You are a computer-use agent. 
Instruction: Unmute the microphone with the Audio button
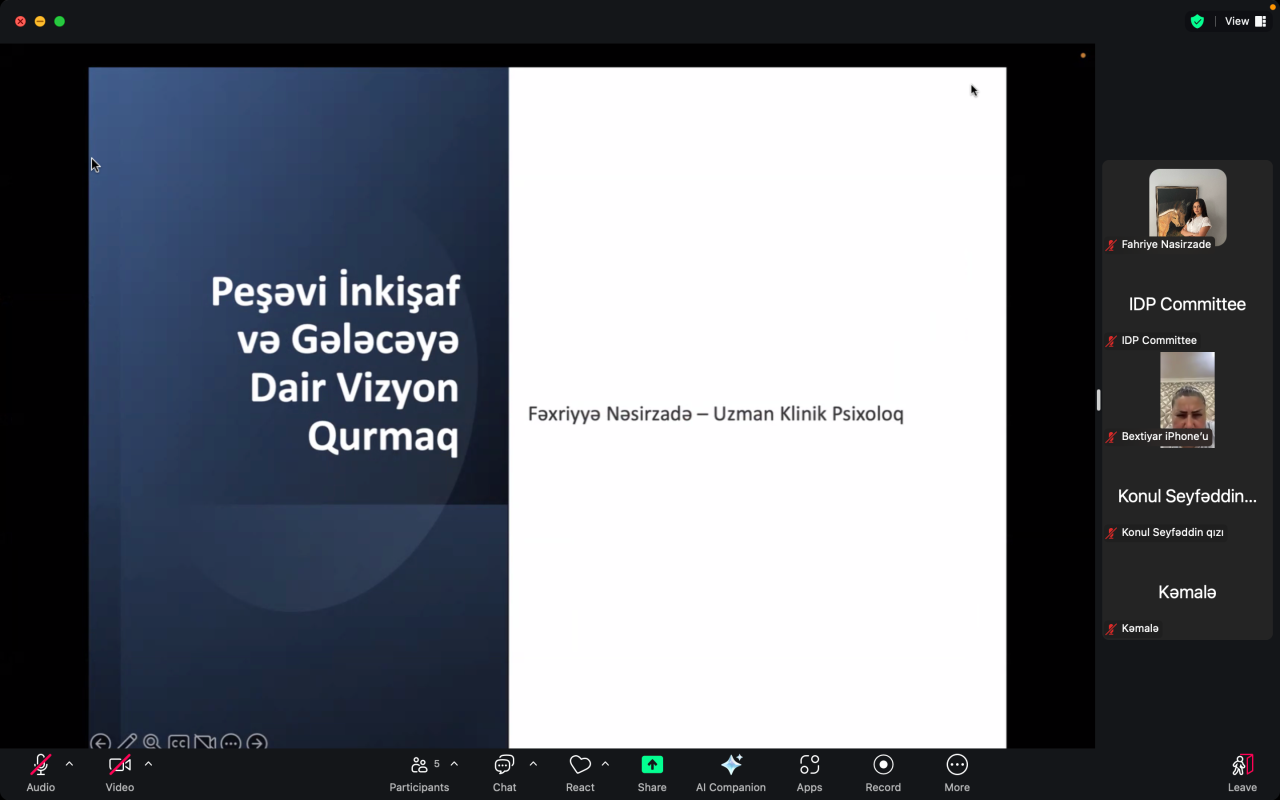pos(41,772)
